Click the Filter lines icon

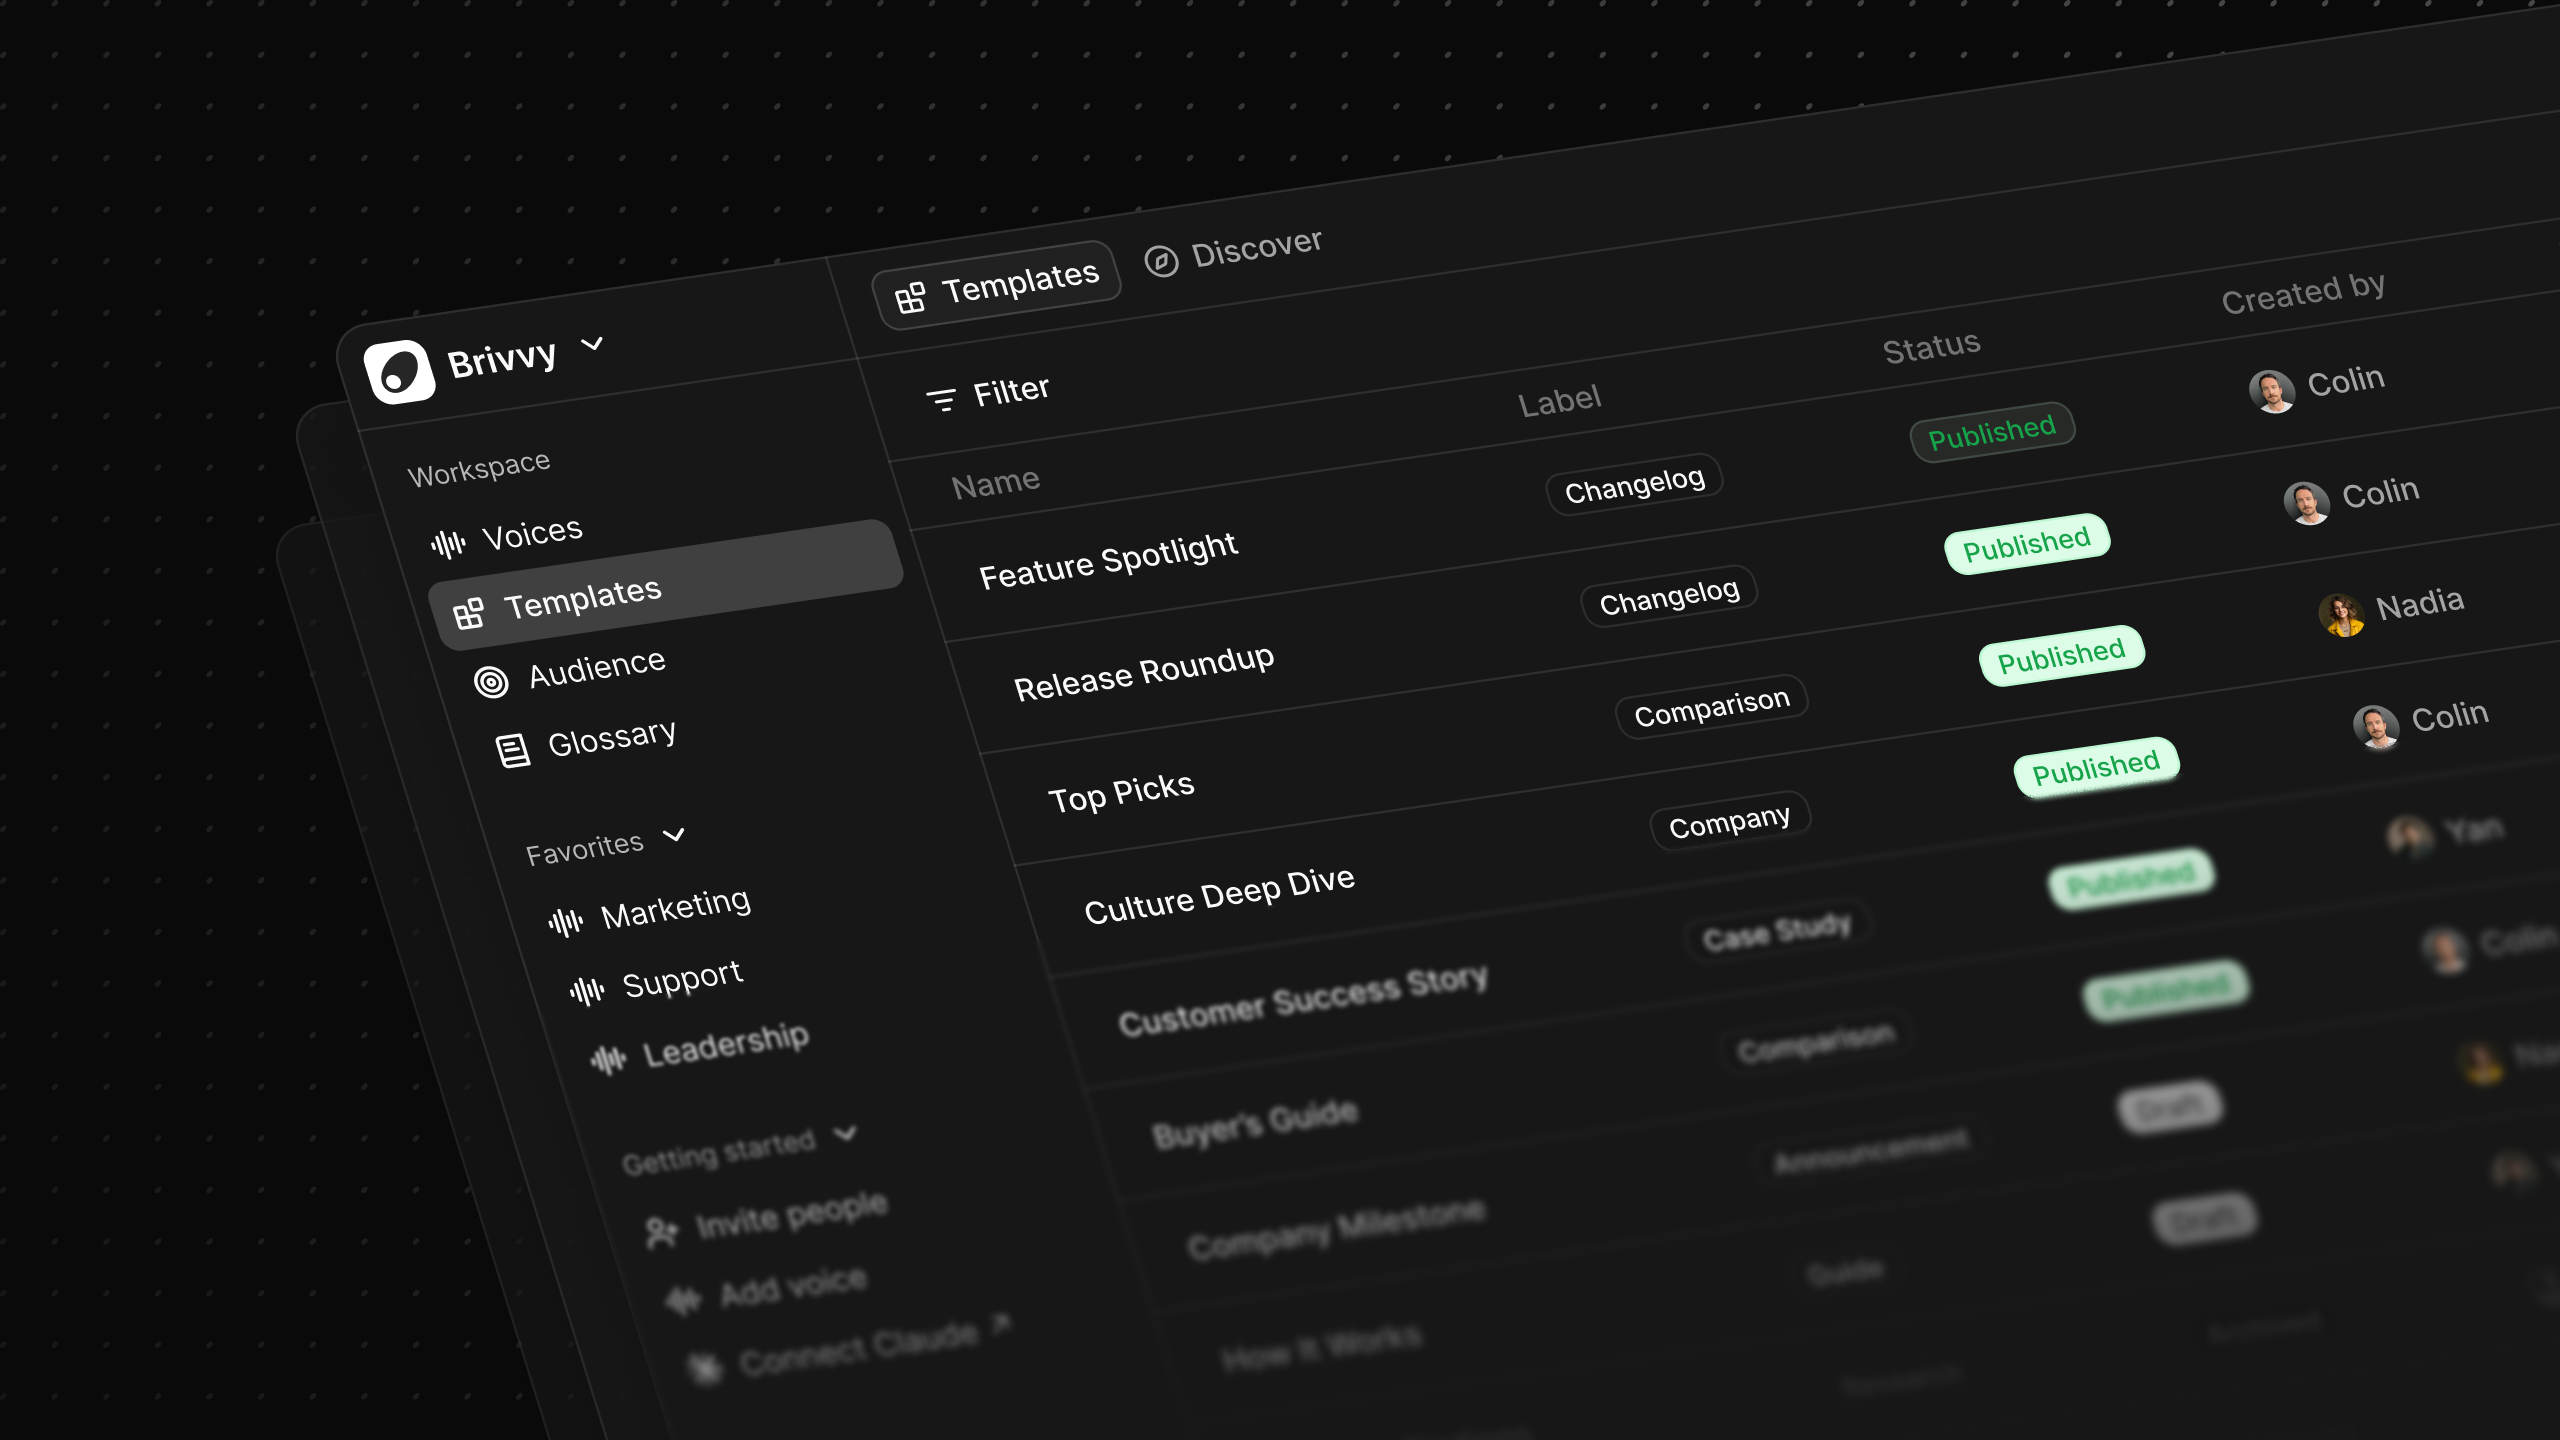coord(940,401)
